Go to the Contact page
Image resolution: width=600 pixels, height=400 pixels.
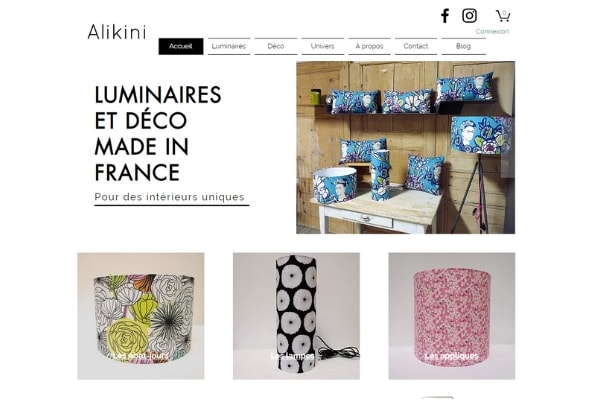click(x=416, y=46)
